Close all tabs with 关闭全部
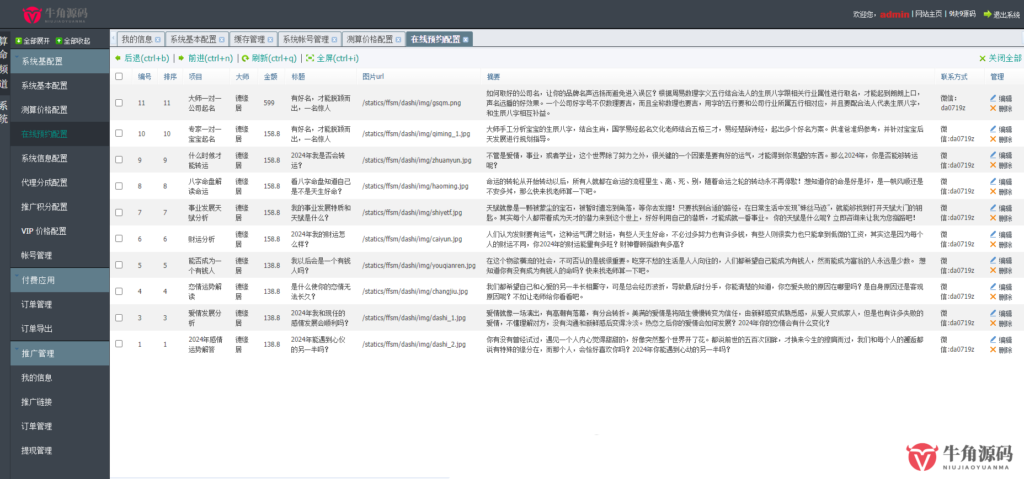 (x=1000, y=58)
